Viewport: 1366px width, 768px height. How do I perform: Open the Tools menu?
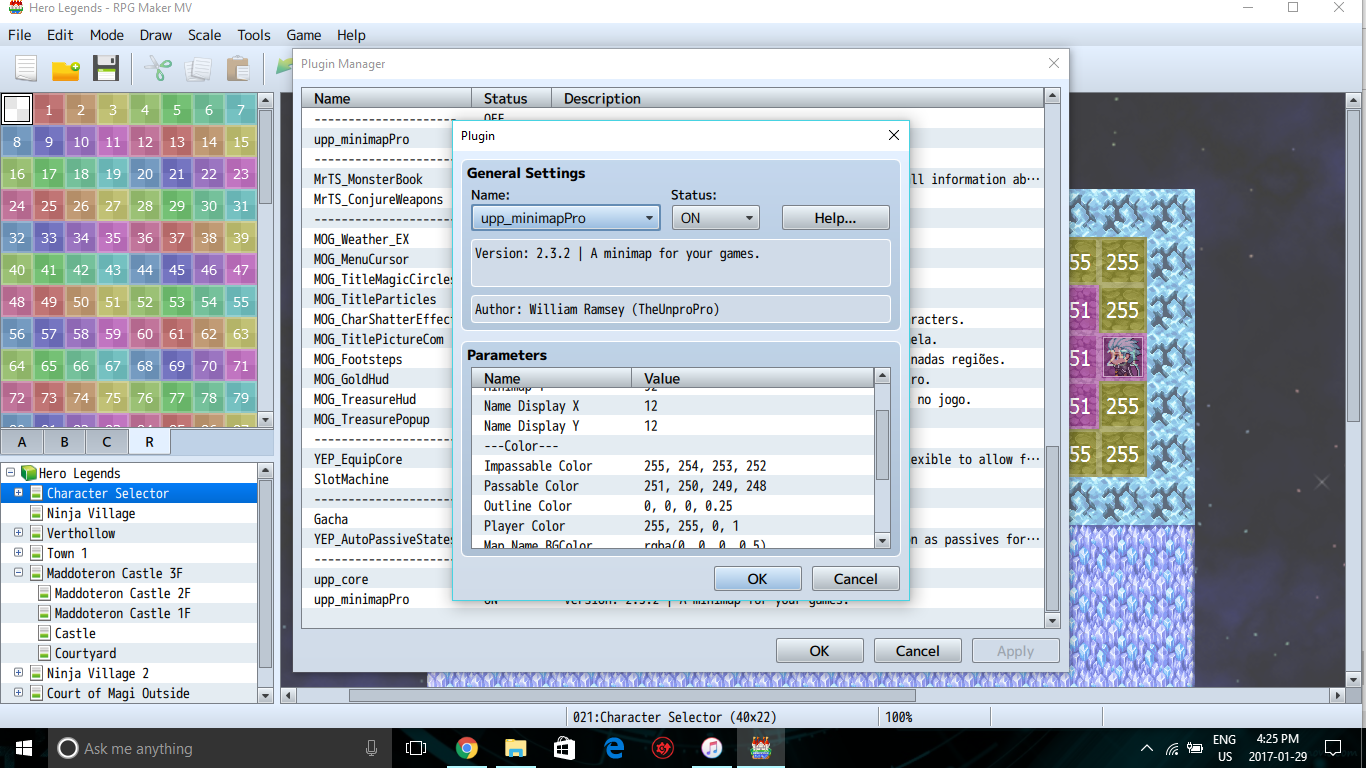tap(254, 35)
